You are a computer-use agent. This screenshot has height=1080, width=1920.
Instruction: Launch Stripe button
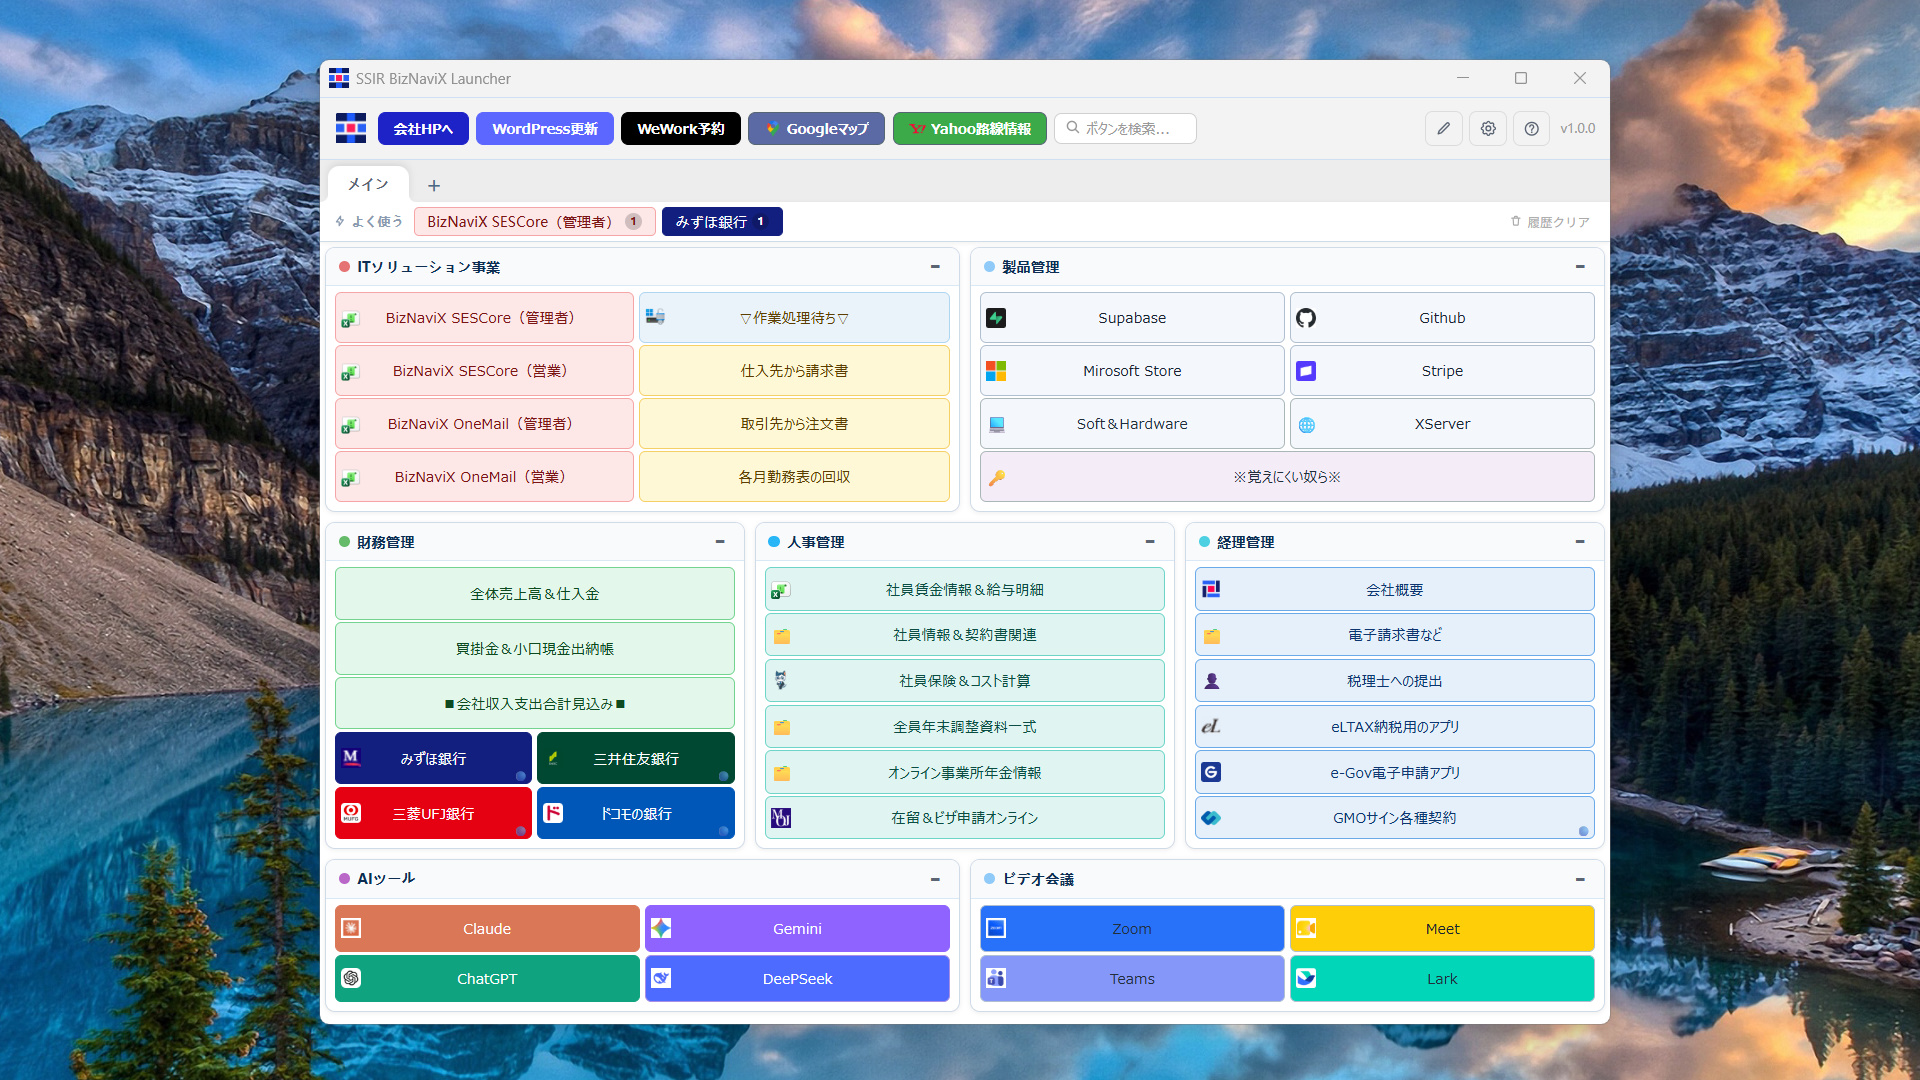(x=1442, y=371)
